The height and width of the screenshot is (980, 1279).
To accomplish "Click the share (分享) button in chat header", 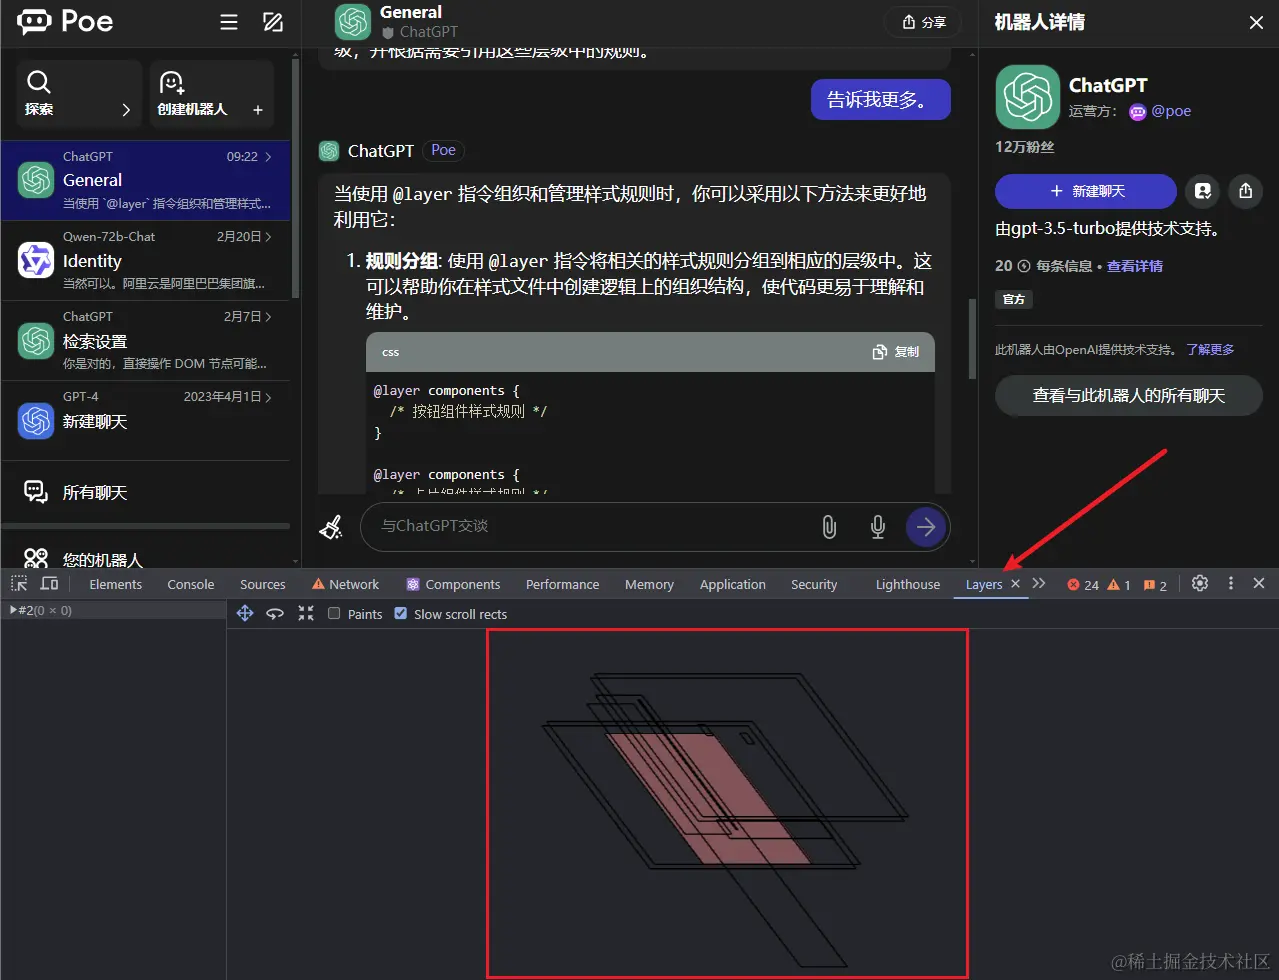I will (923, 22).
